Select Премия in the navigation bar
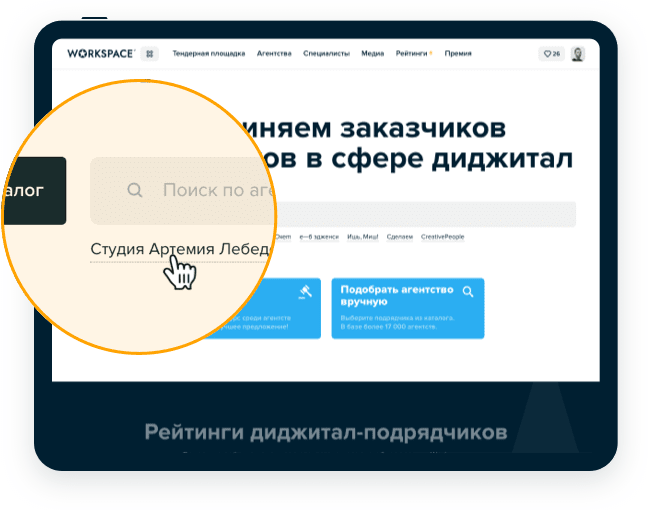The width and height of the screenshot is (648, 510). [458, 54]
